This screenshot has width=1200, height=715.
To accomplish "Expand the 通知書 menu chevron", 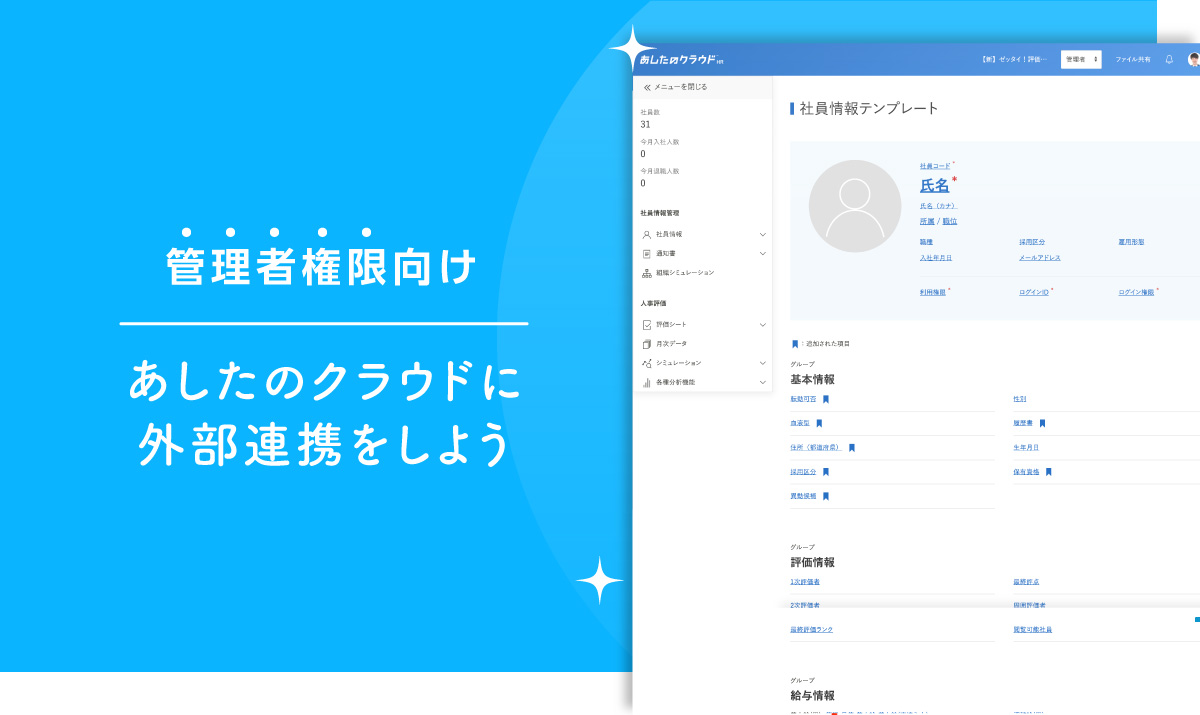I will tap(762, 254).
